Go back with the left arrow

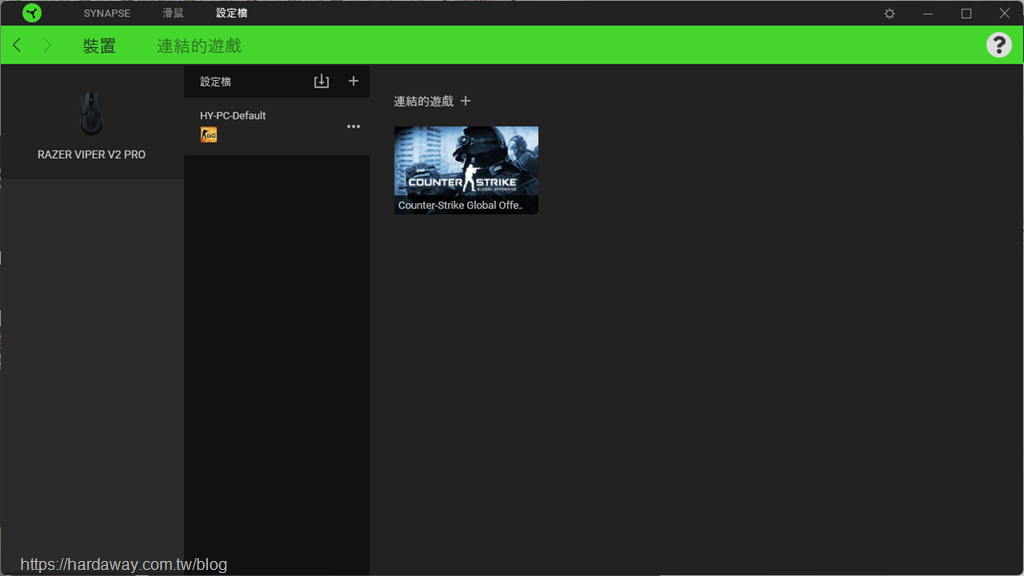coord(17,45)
